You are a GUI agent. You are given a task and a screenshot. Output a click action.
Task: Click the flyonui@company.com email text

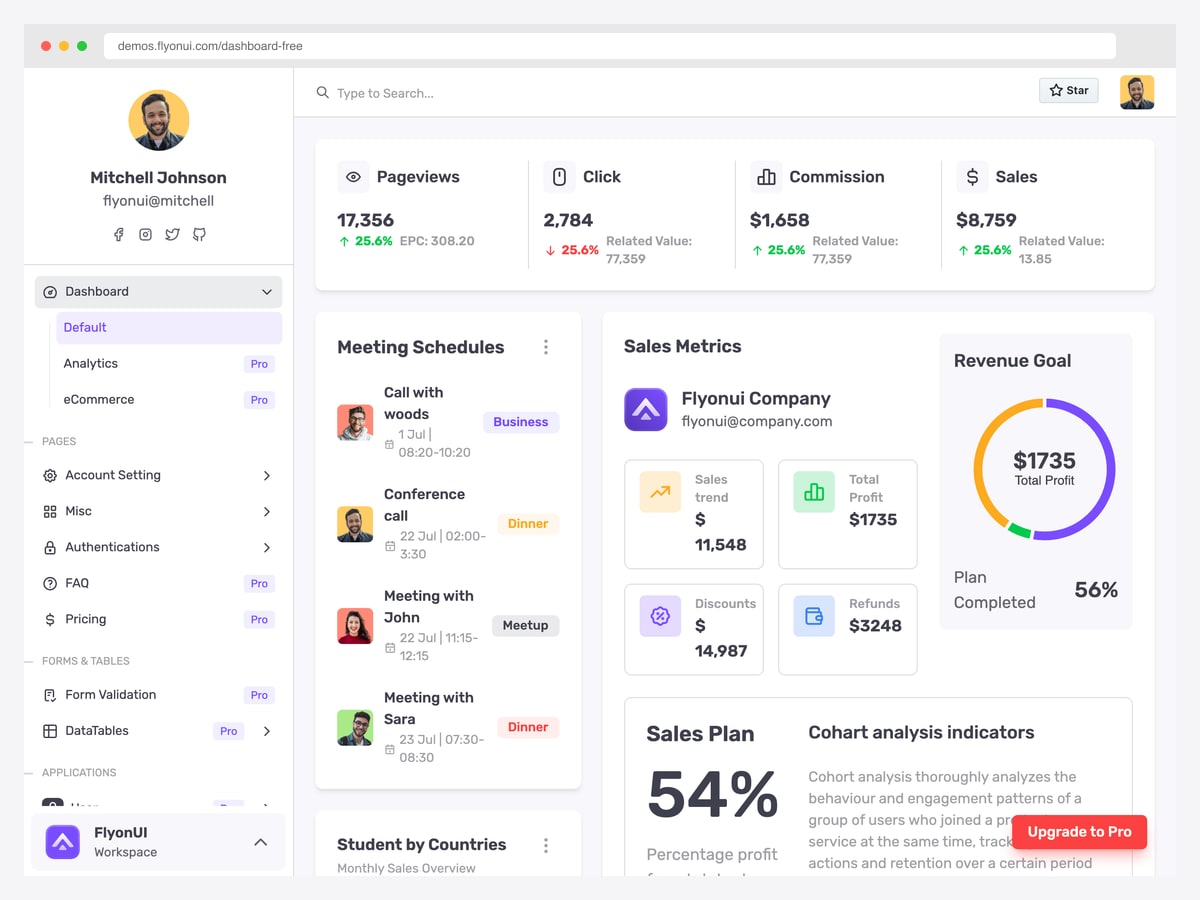(757, 422)
